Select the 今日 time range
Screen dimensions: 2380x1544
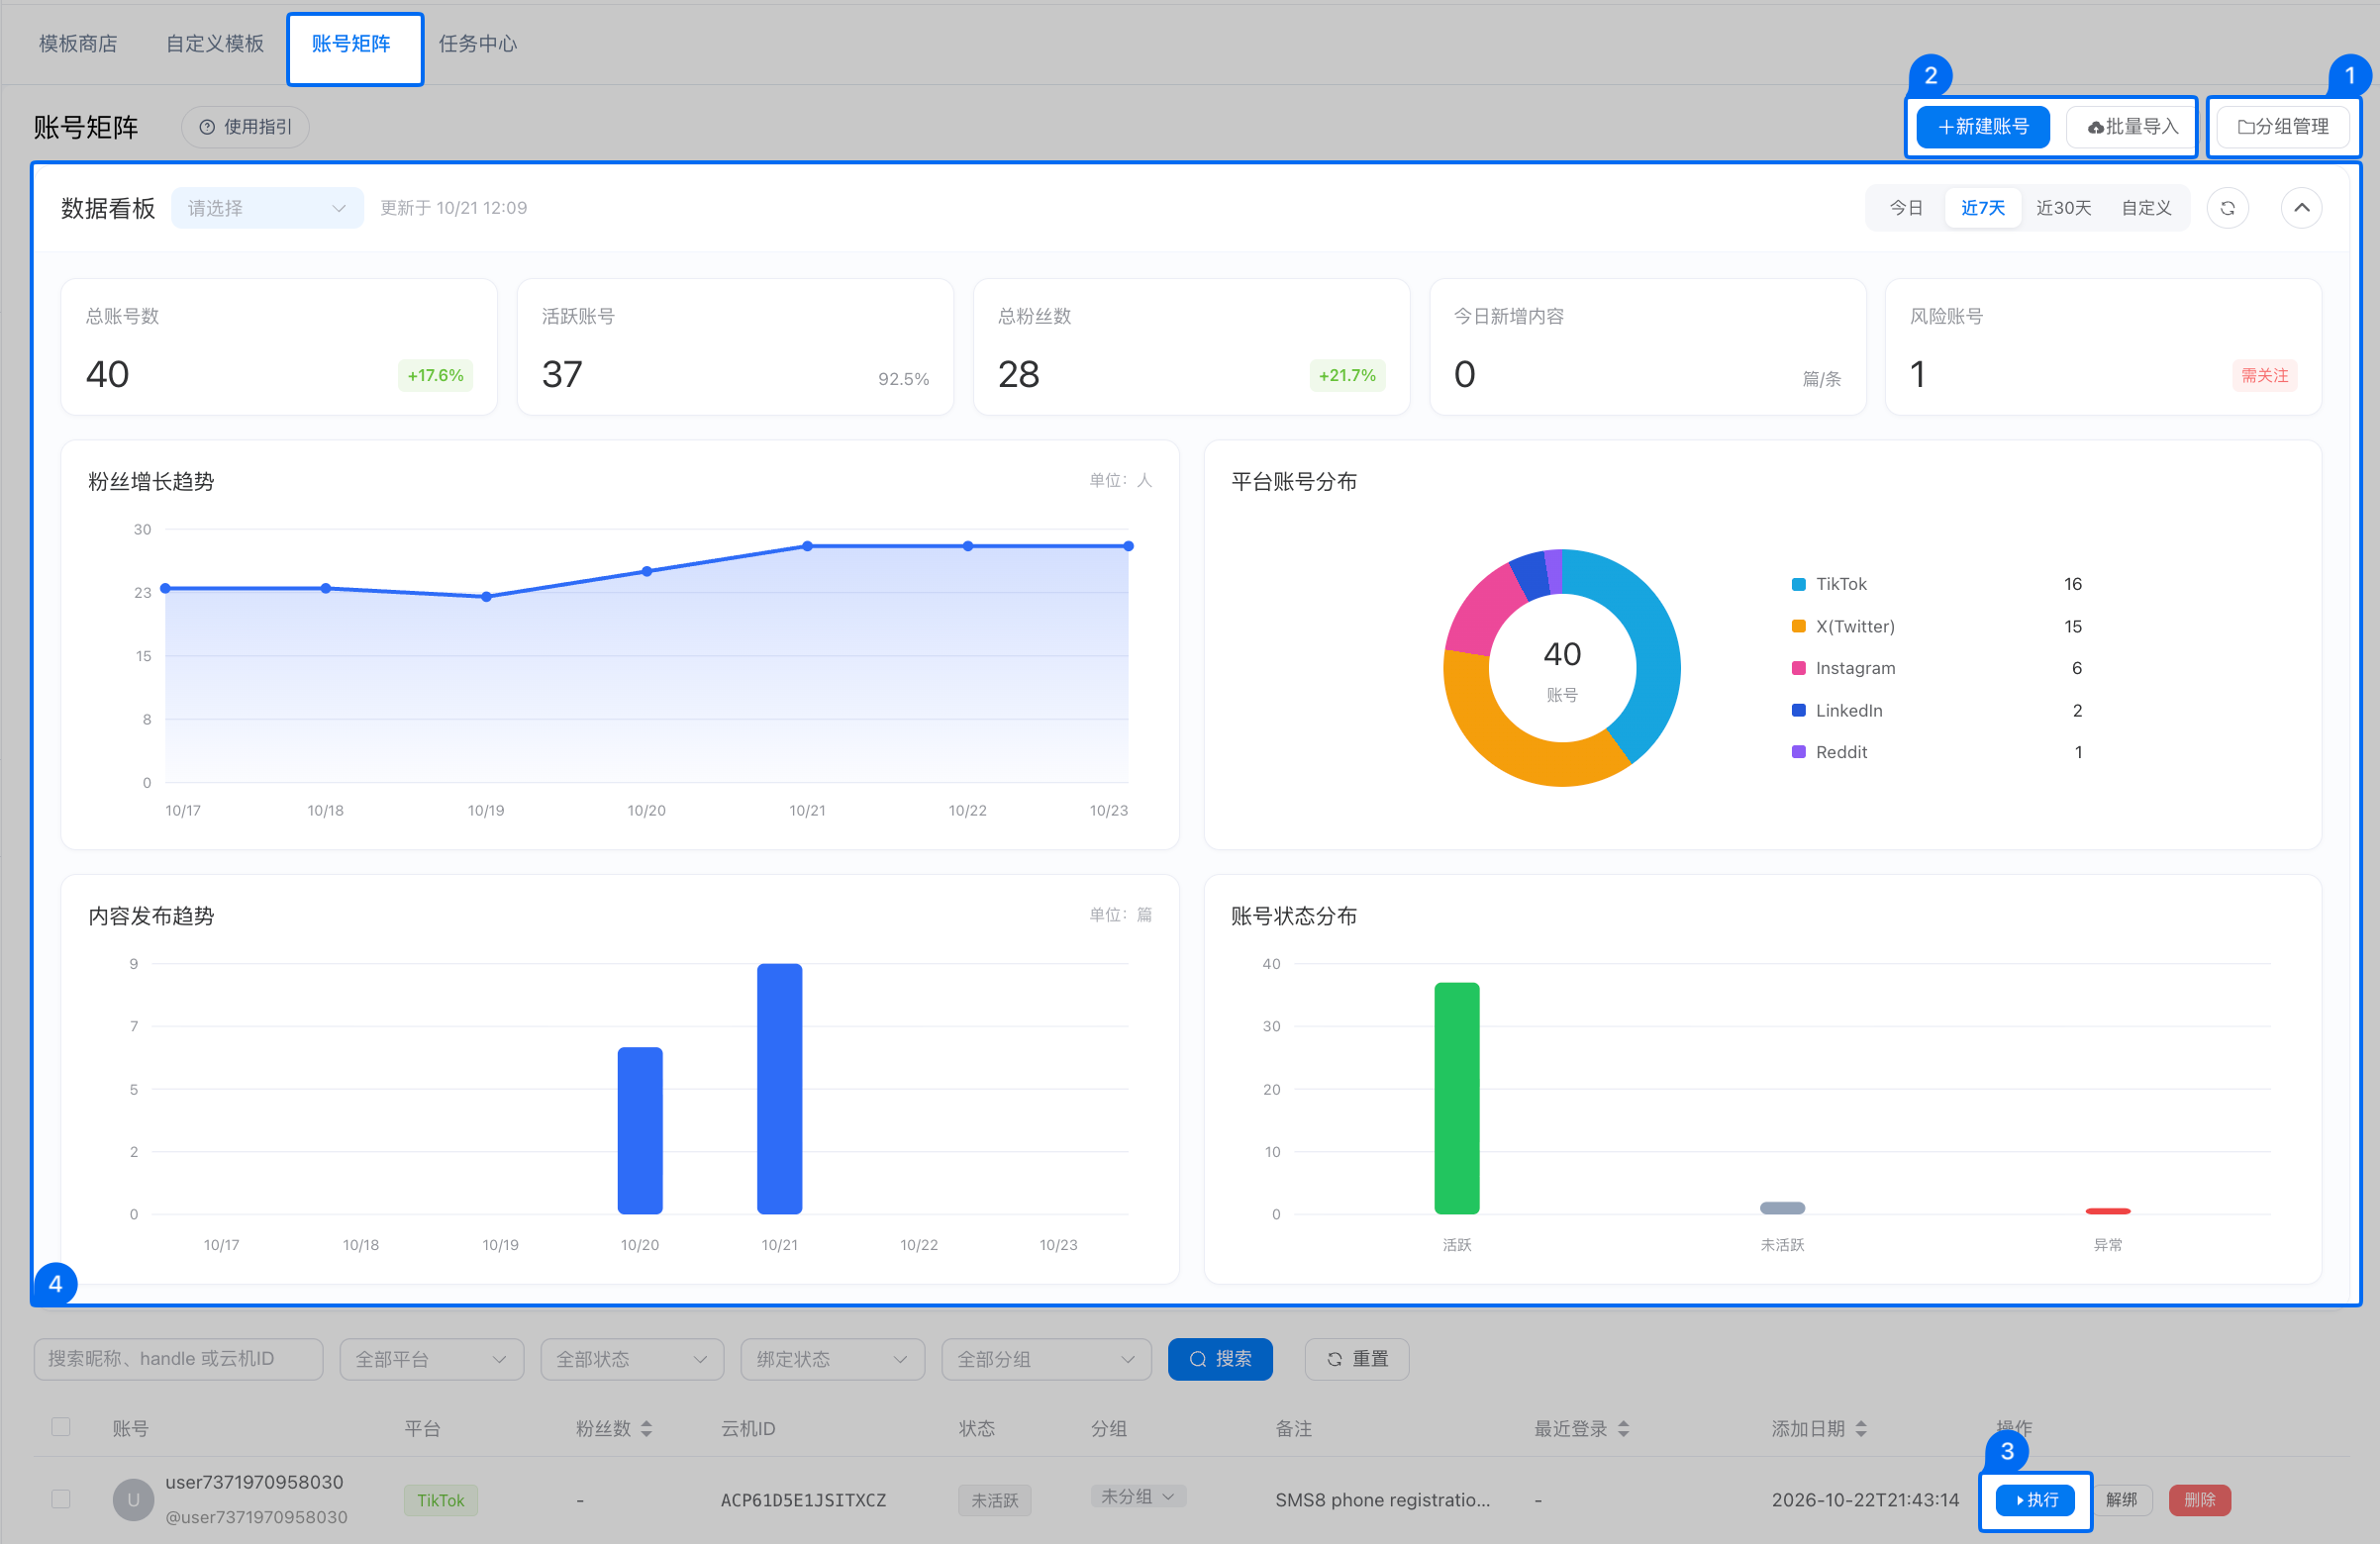click(1906, 208)
